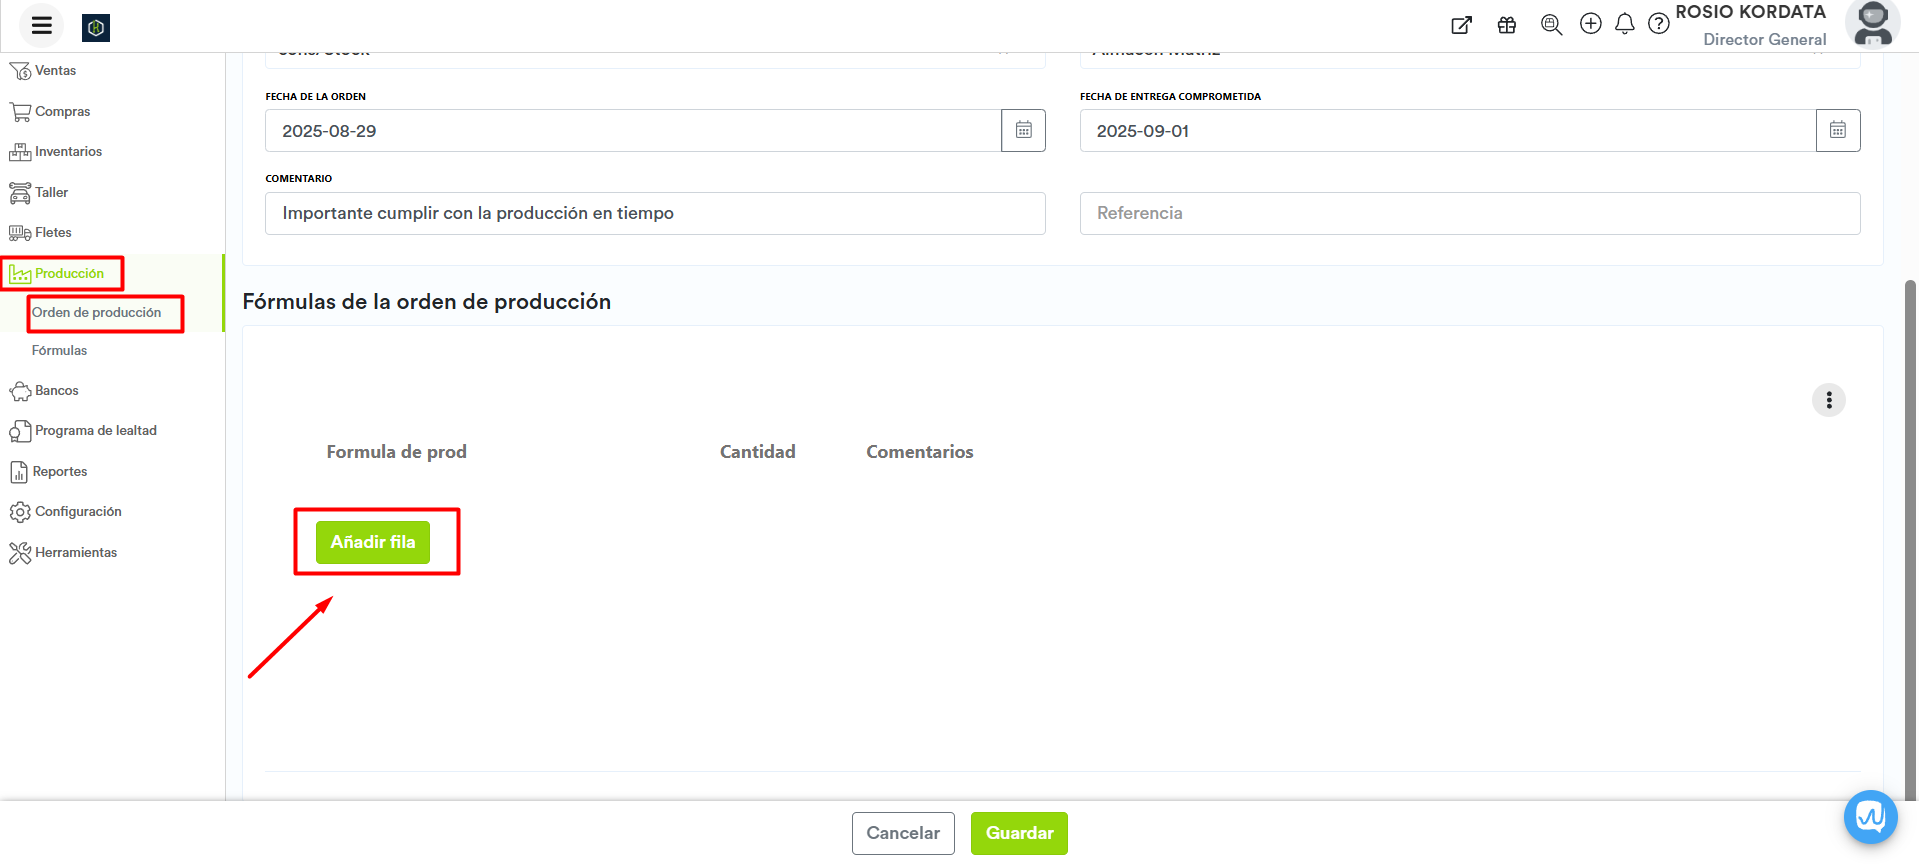1919x865 pixels.
Task: Open Inventarios sidebar section
Action: tap(68, 152)
